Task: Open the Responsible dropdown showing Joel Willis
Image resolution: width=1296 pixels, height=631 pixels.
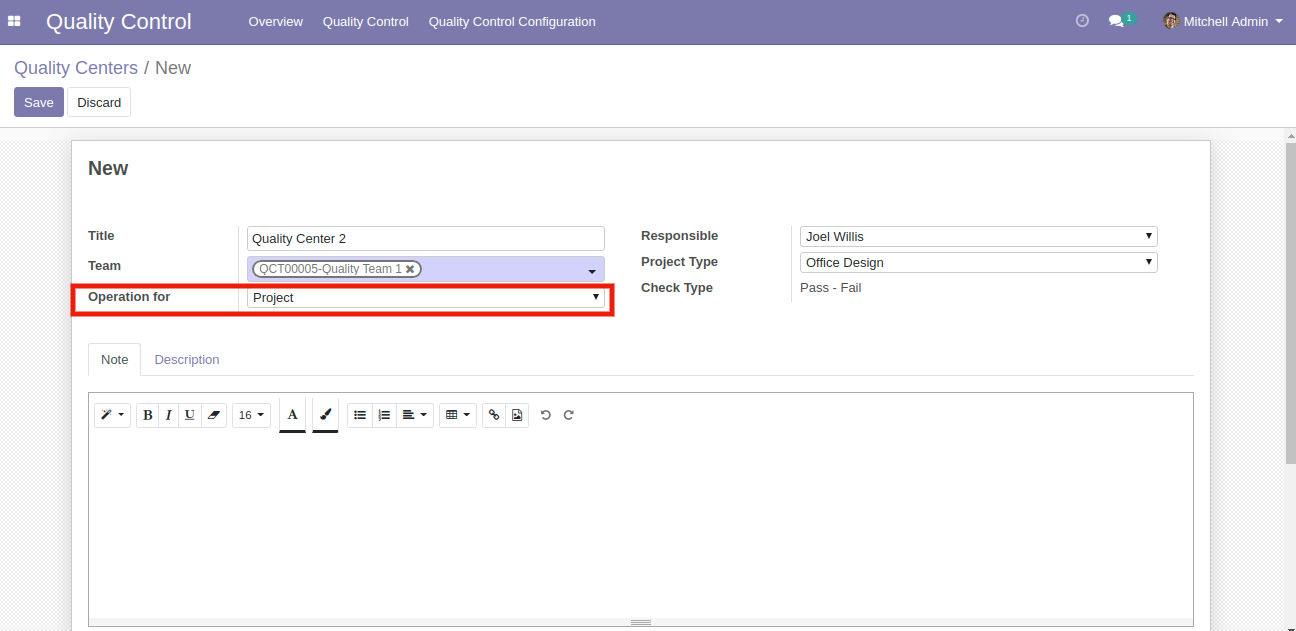Action: point(978,237)
